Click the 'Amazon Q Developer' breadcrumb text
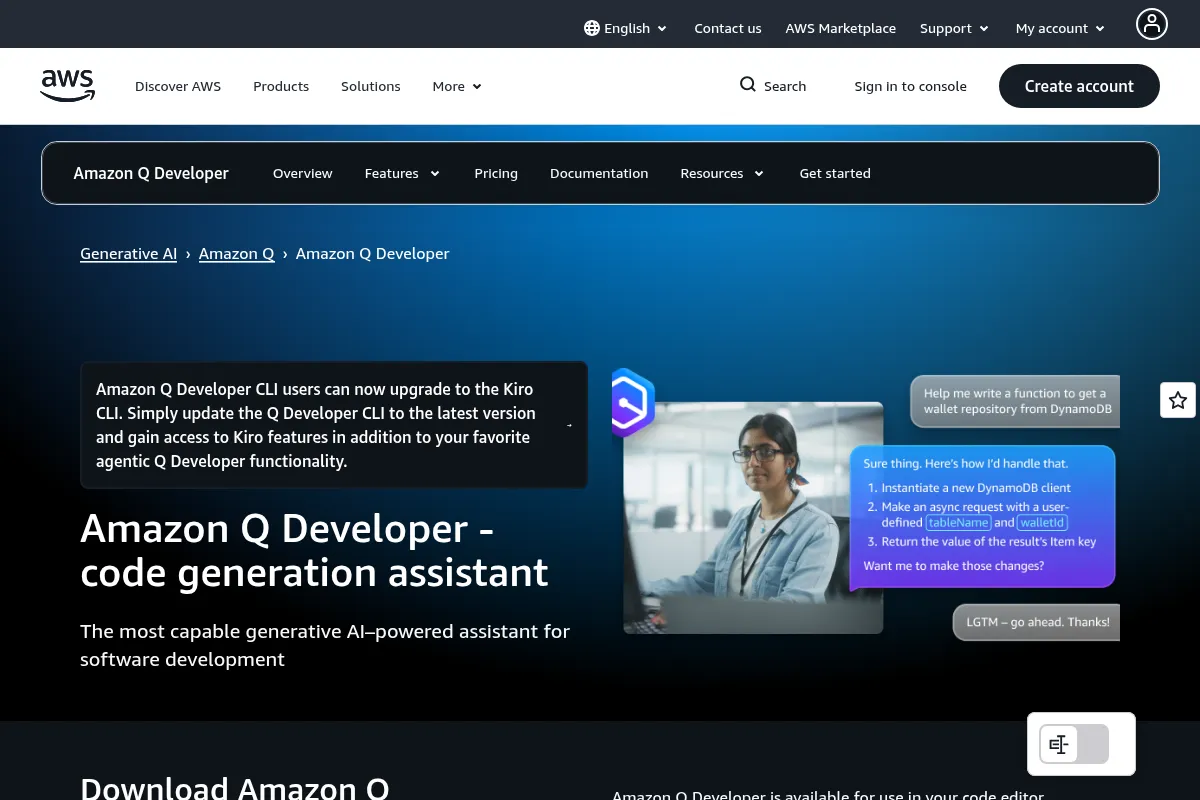 pos(372,254)
